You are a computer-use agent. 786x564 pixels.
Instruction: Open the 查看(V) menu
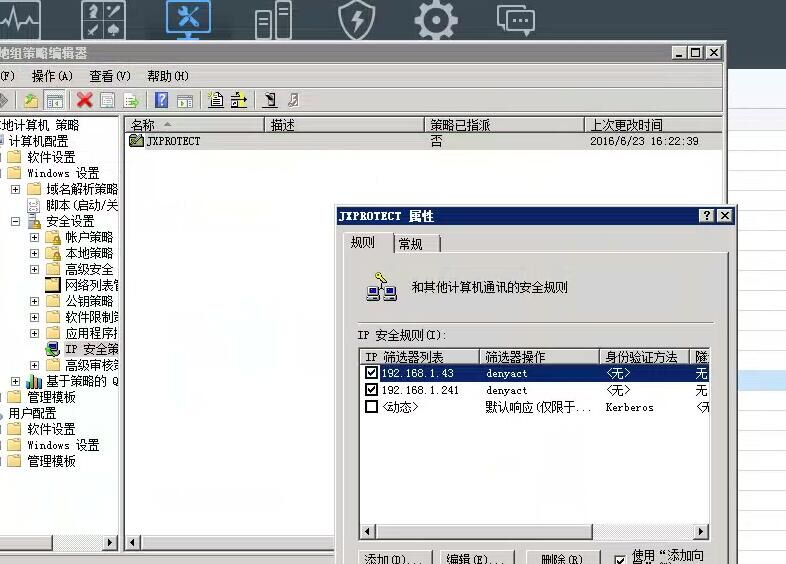[x=109, y=76]
